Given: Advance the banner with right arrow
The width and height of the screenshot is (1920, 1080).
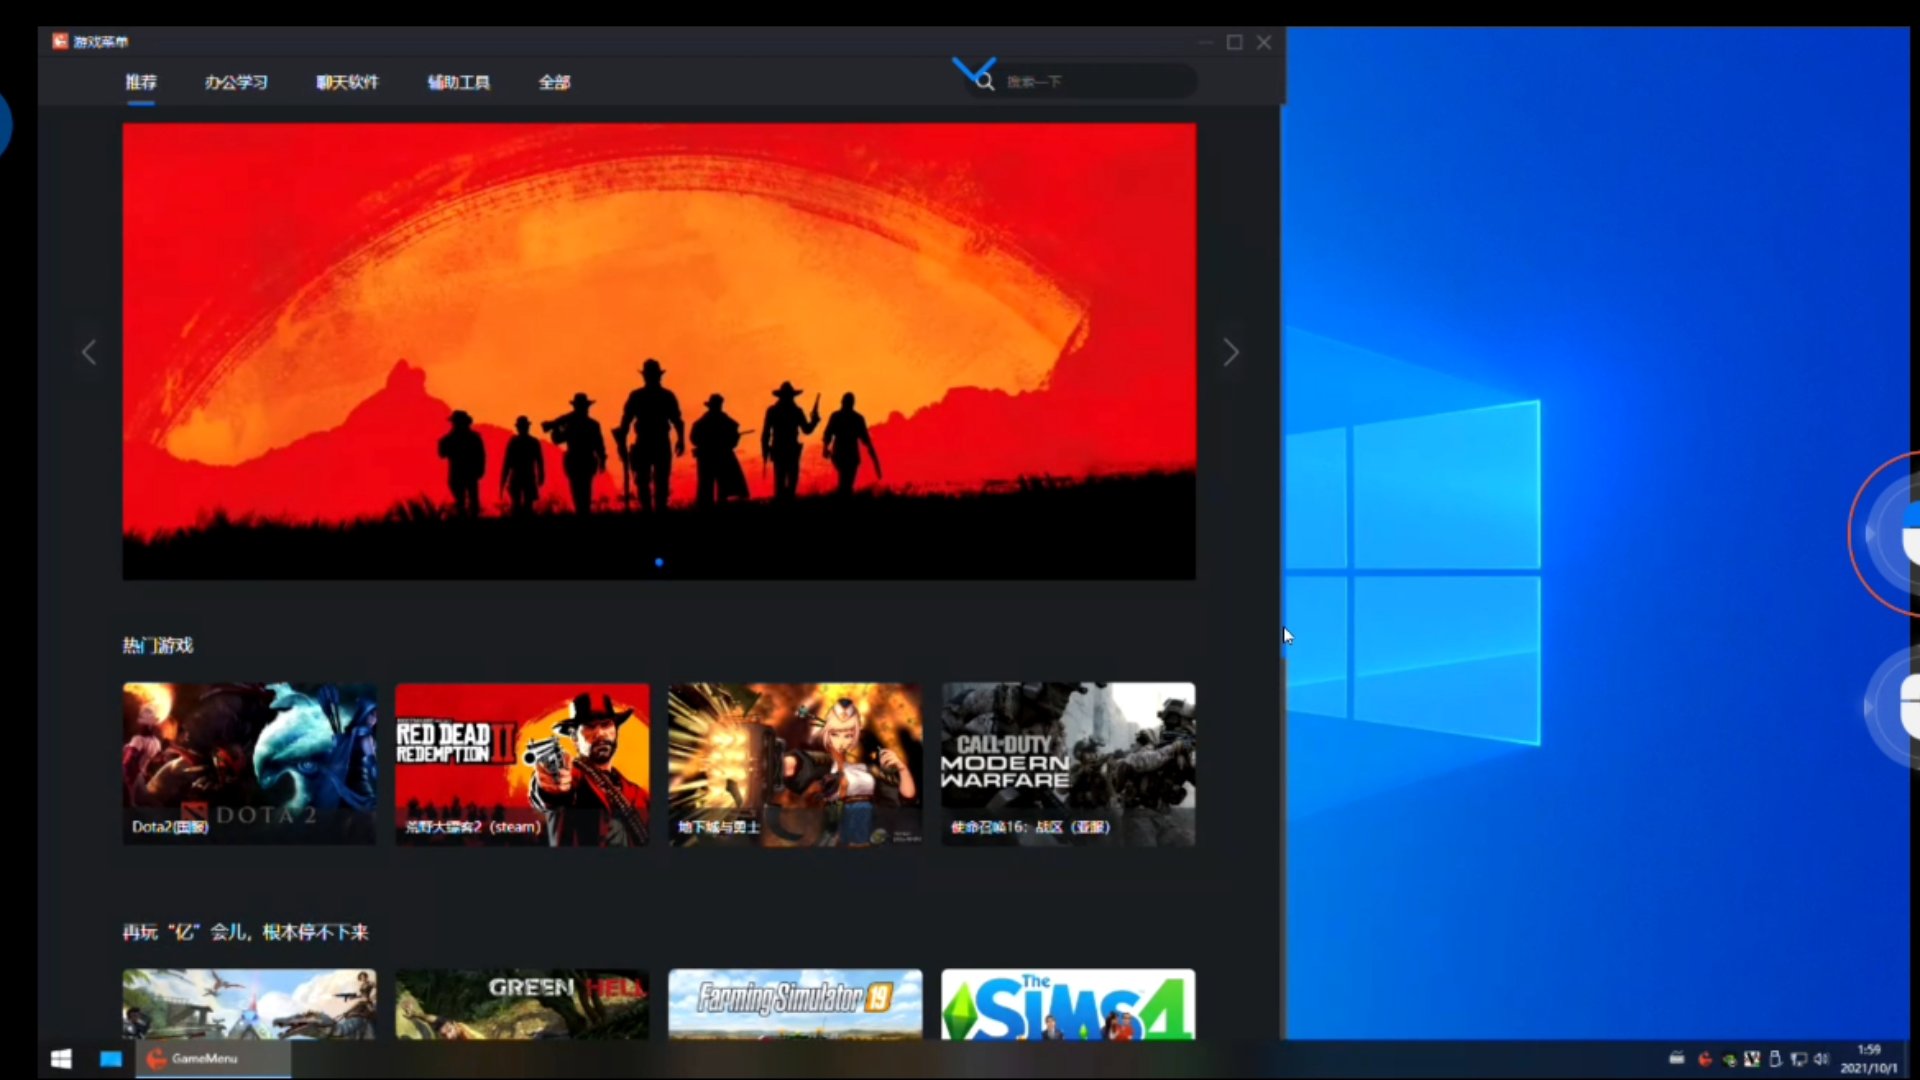Looking at the screenshot, I should coord(1231,352).
